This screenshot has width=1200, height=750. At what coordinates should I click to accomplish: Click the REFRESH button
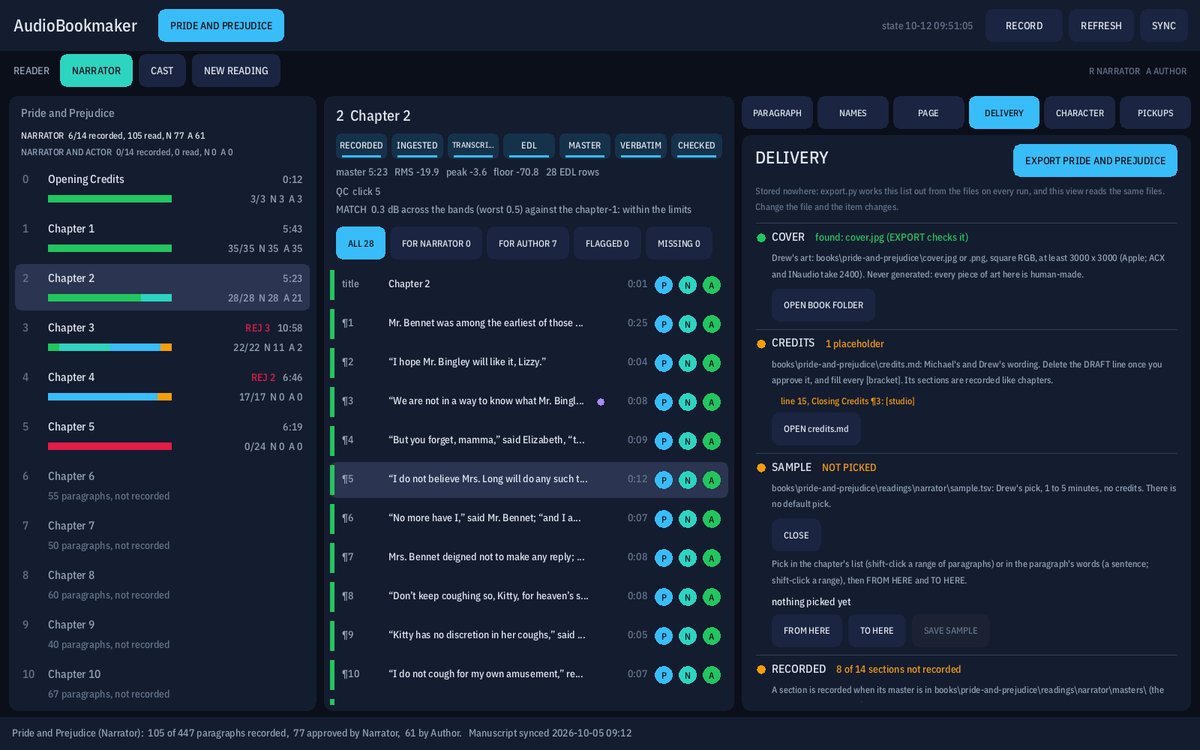tap(1101, 25)
